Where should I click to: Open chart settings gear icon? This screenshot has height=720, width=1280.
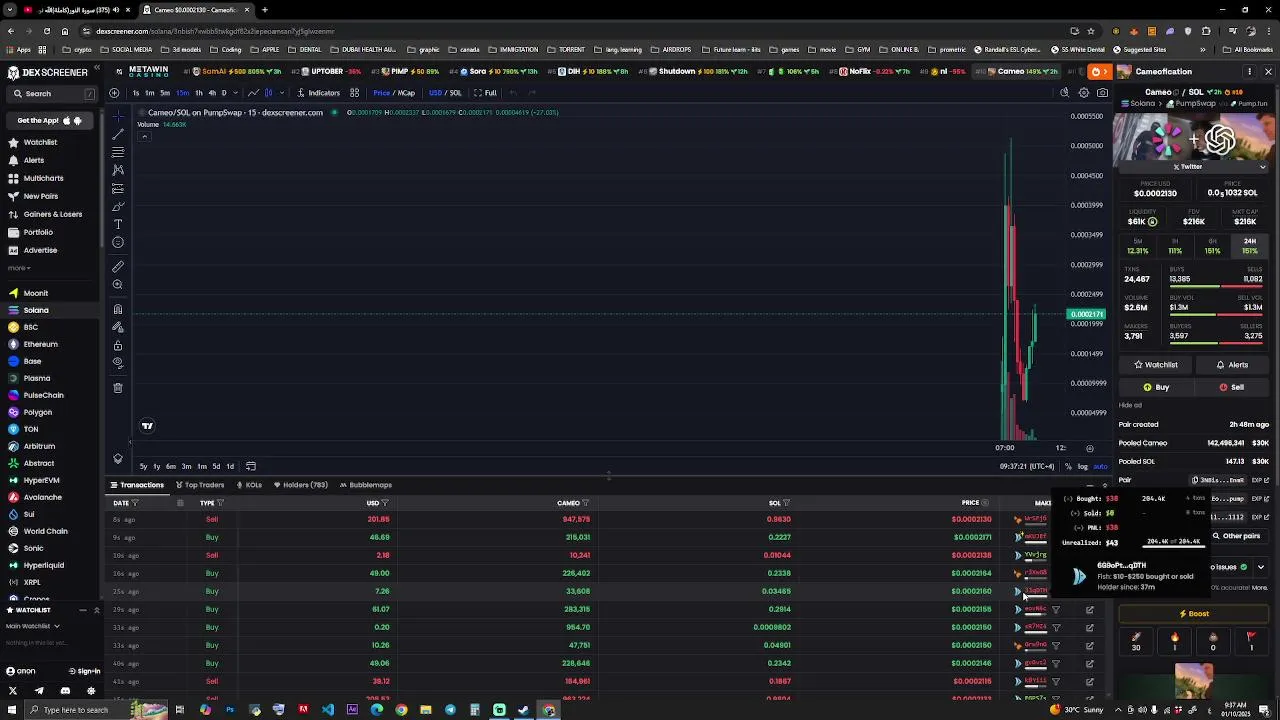coord(1083,93)
